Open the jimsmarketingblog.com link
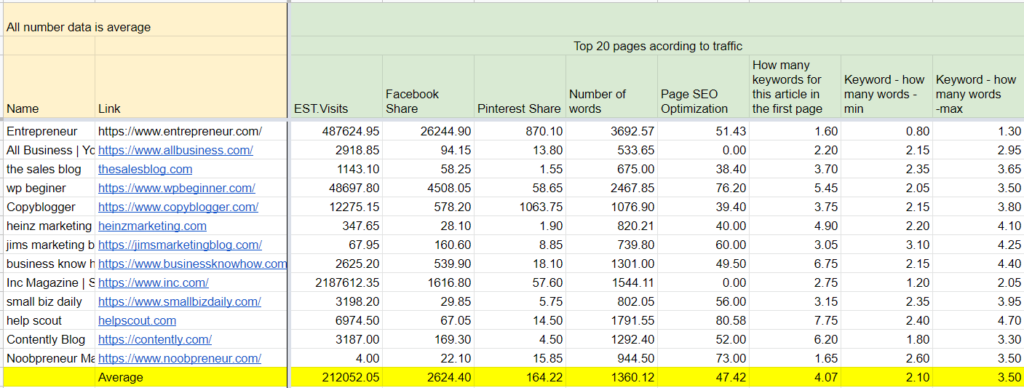Screen dimensions: 1024x388 180,245
